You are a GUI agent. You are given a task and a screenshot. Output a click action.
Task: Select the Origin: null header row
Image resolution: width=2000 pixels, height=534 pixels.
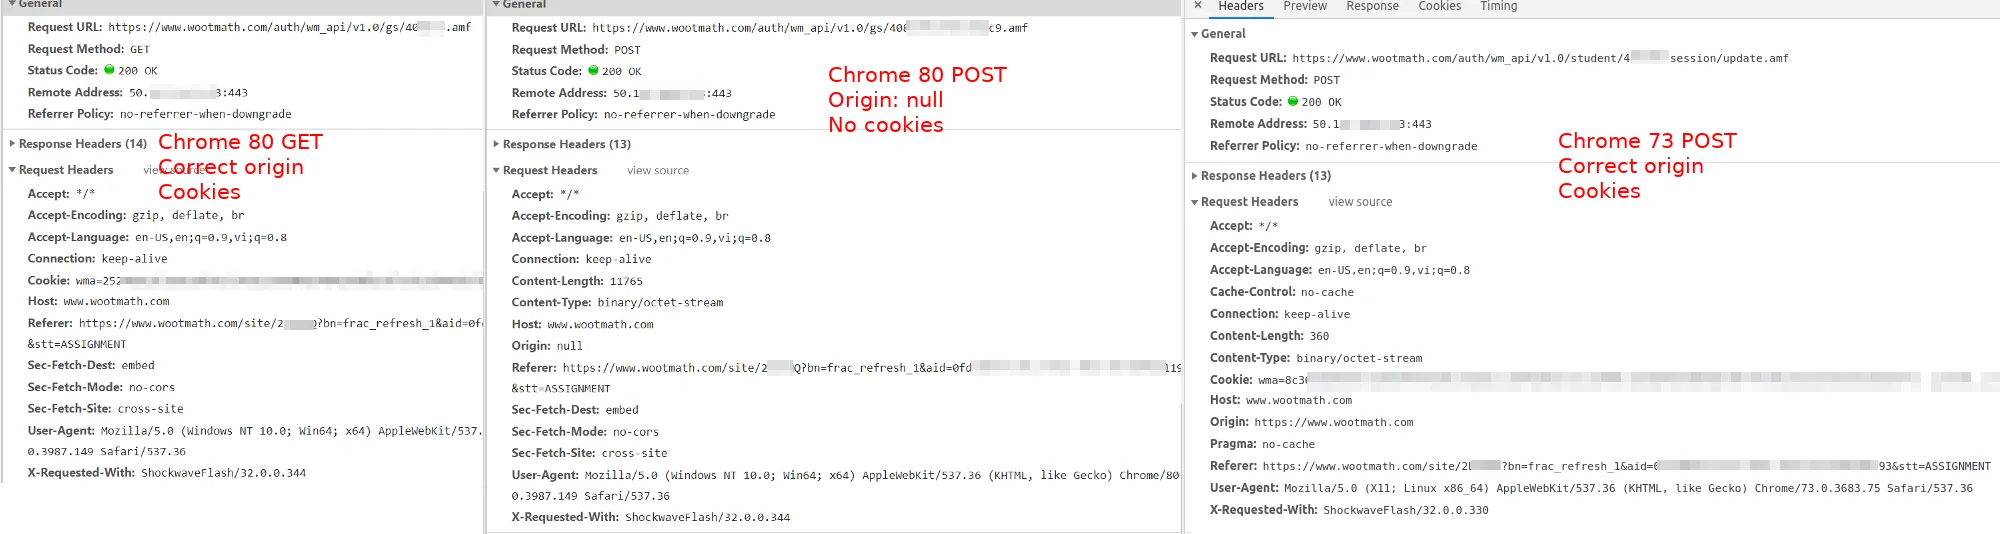(x=547, y=346)
